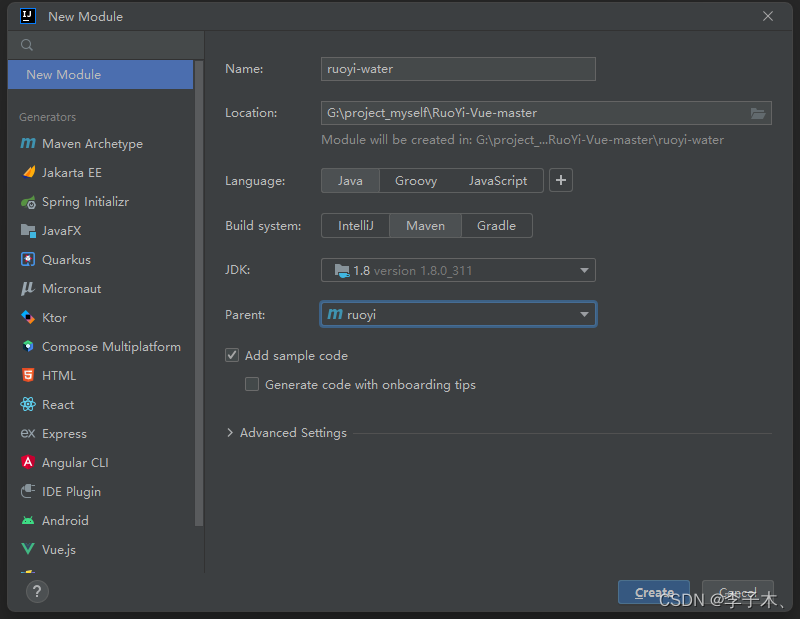800x619 pixels.
Task: Click the Name input field
Action: (458, 69)
